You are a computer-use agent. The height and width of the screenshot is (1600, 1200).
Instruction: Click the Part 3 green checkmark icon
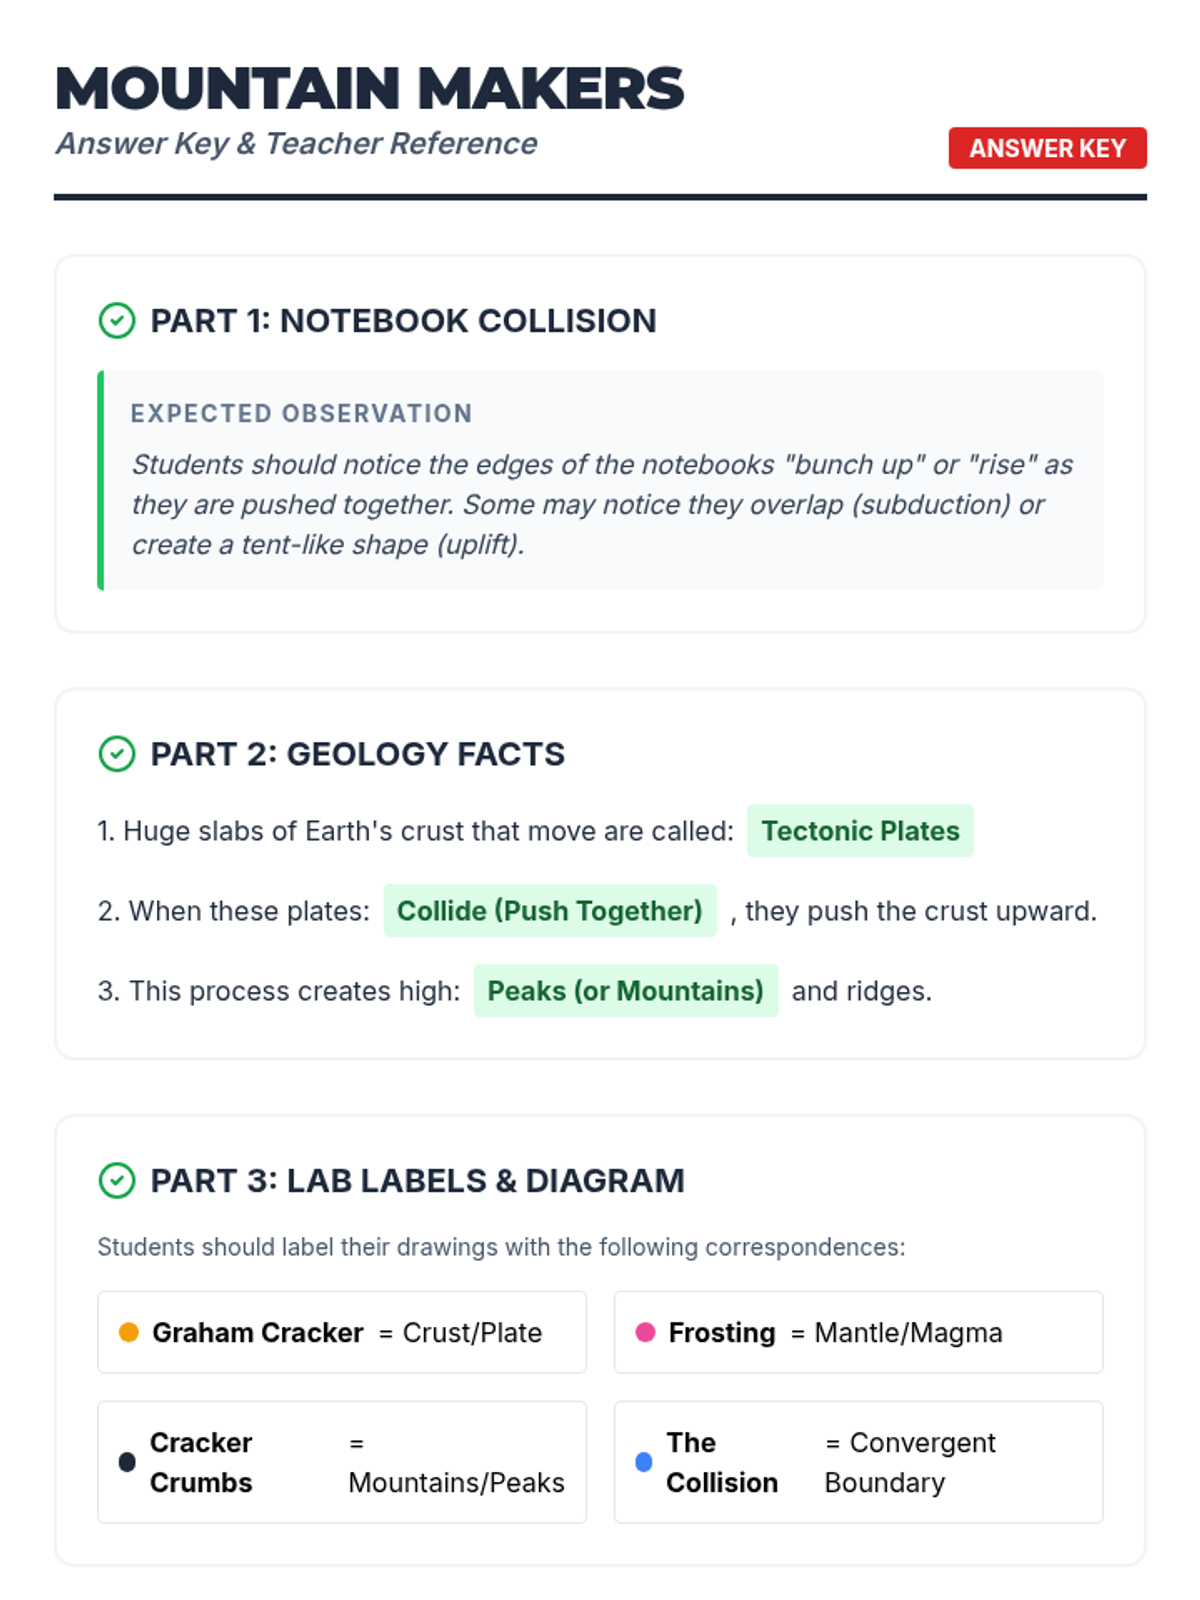[117, 1181]
